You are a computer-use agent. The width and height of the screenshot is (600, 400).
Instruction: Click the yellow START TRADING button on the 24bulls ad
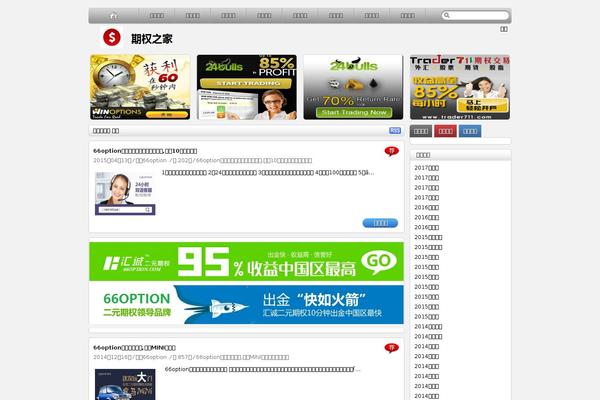click(x=246, y=83)
